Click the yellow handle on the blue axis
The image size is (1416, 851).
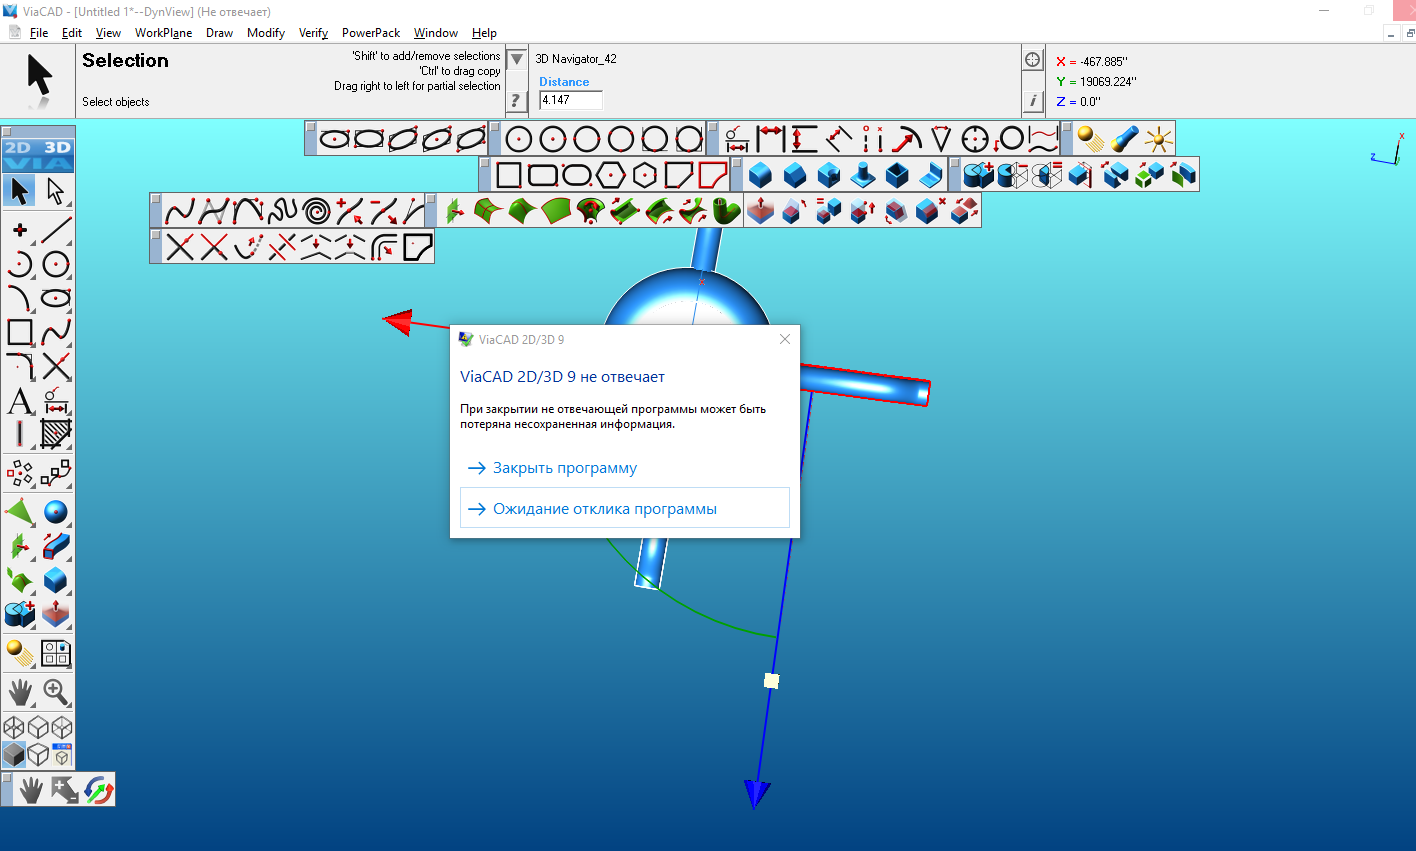[x=771, y=681]
